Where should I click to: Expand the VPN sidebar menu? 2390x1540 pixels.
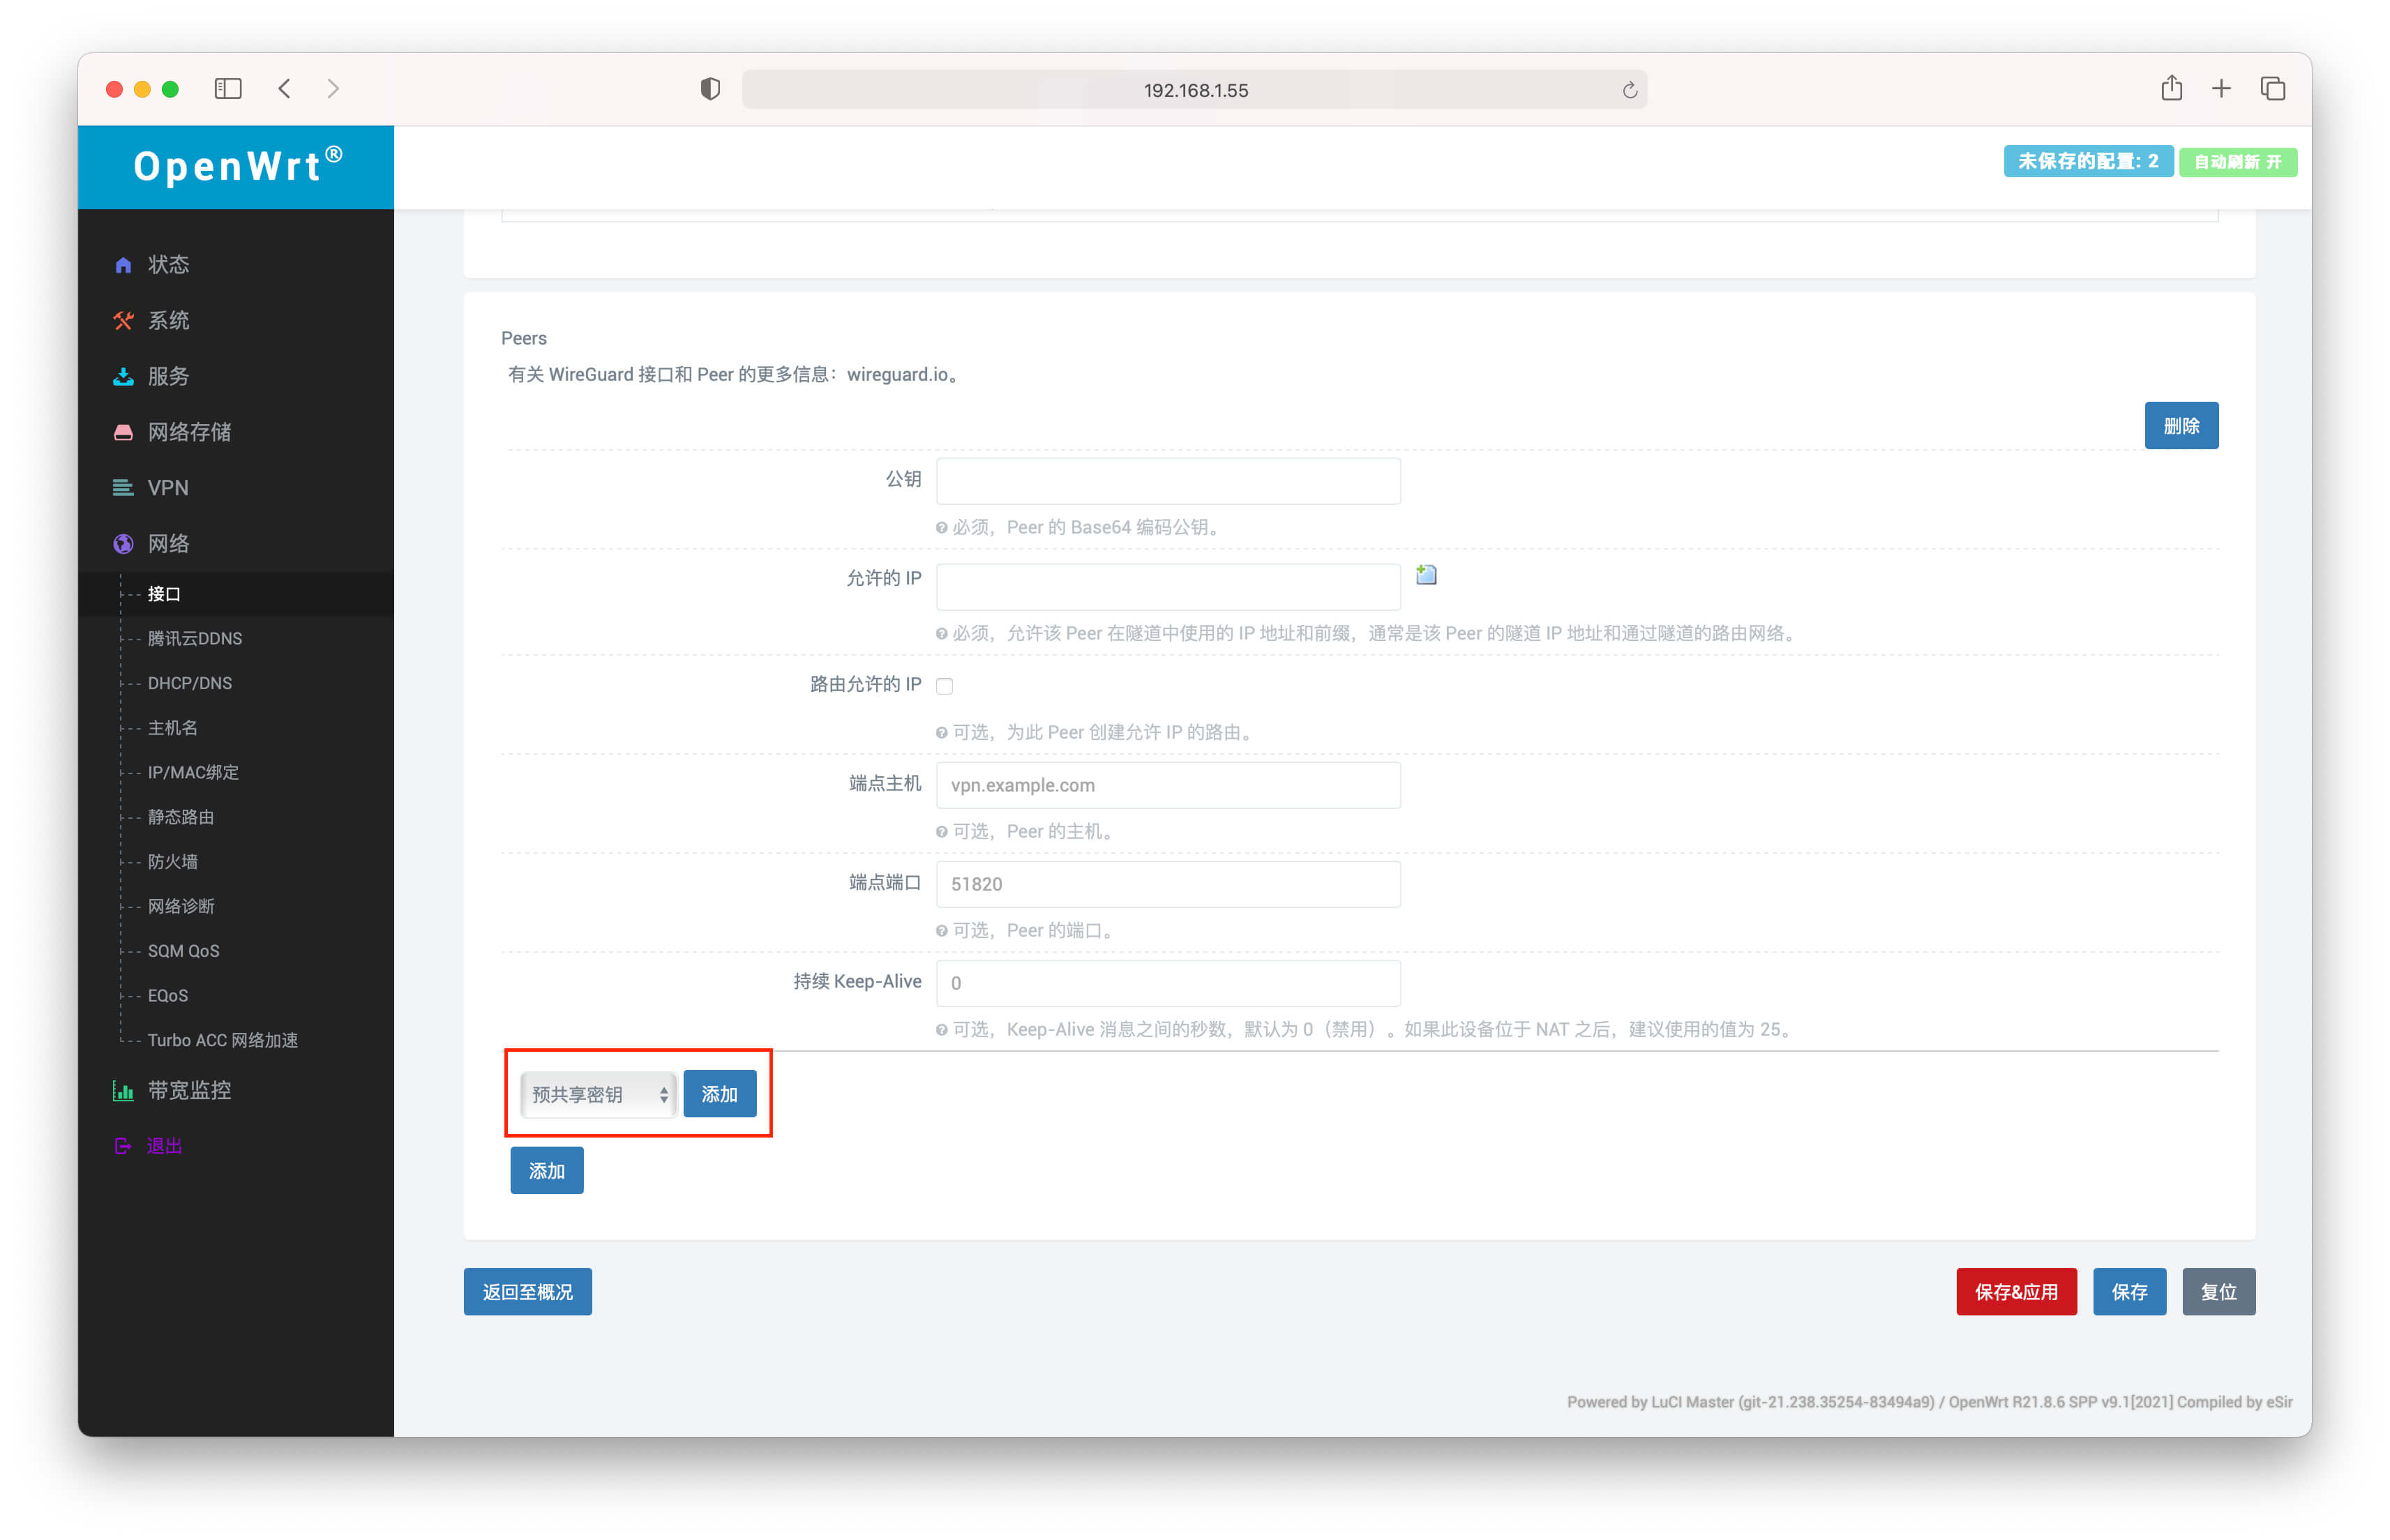point(168,488)
